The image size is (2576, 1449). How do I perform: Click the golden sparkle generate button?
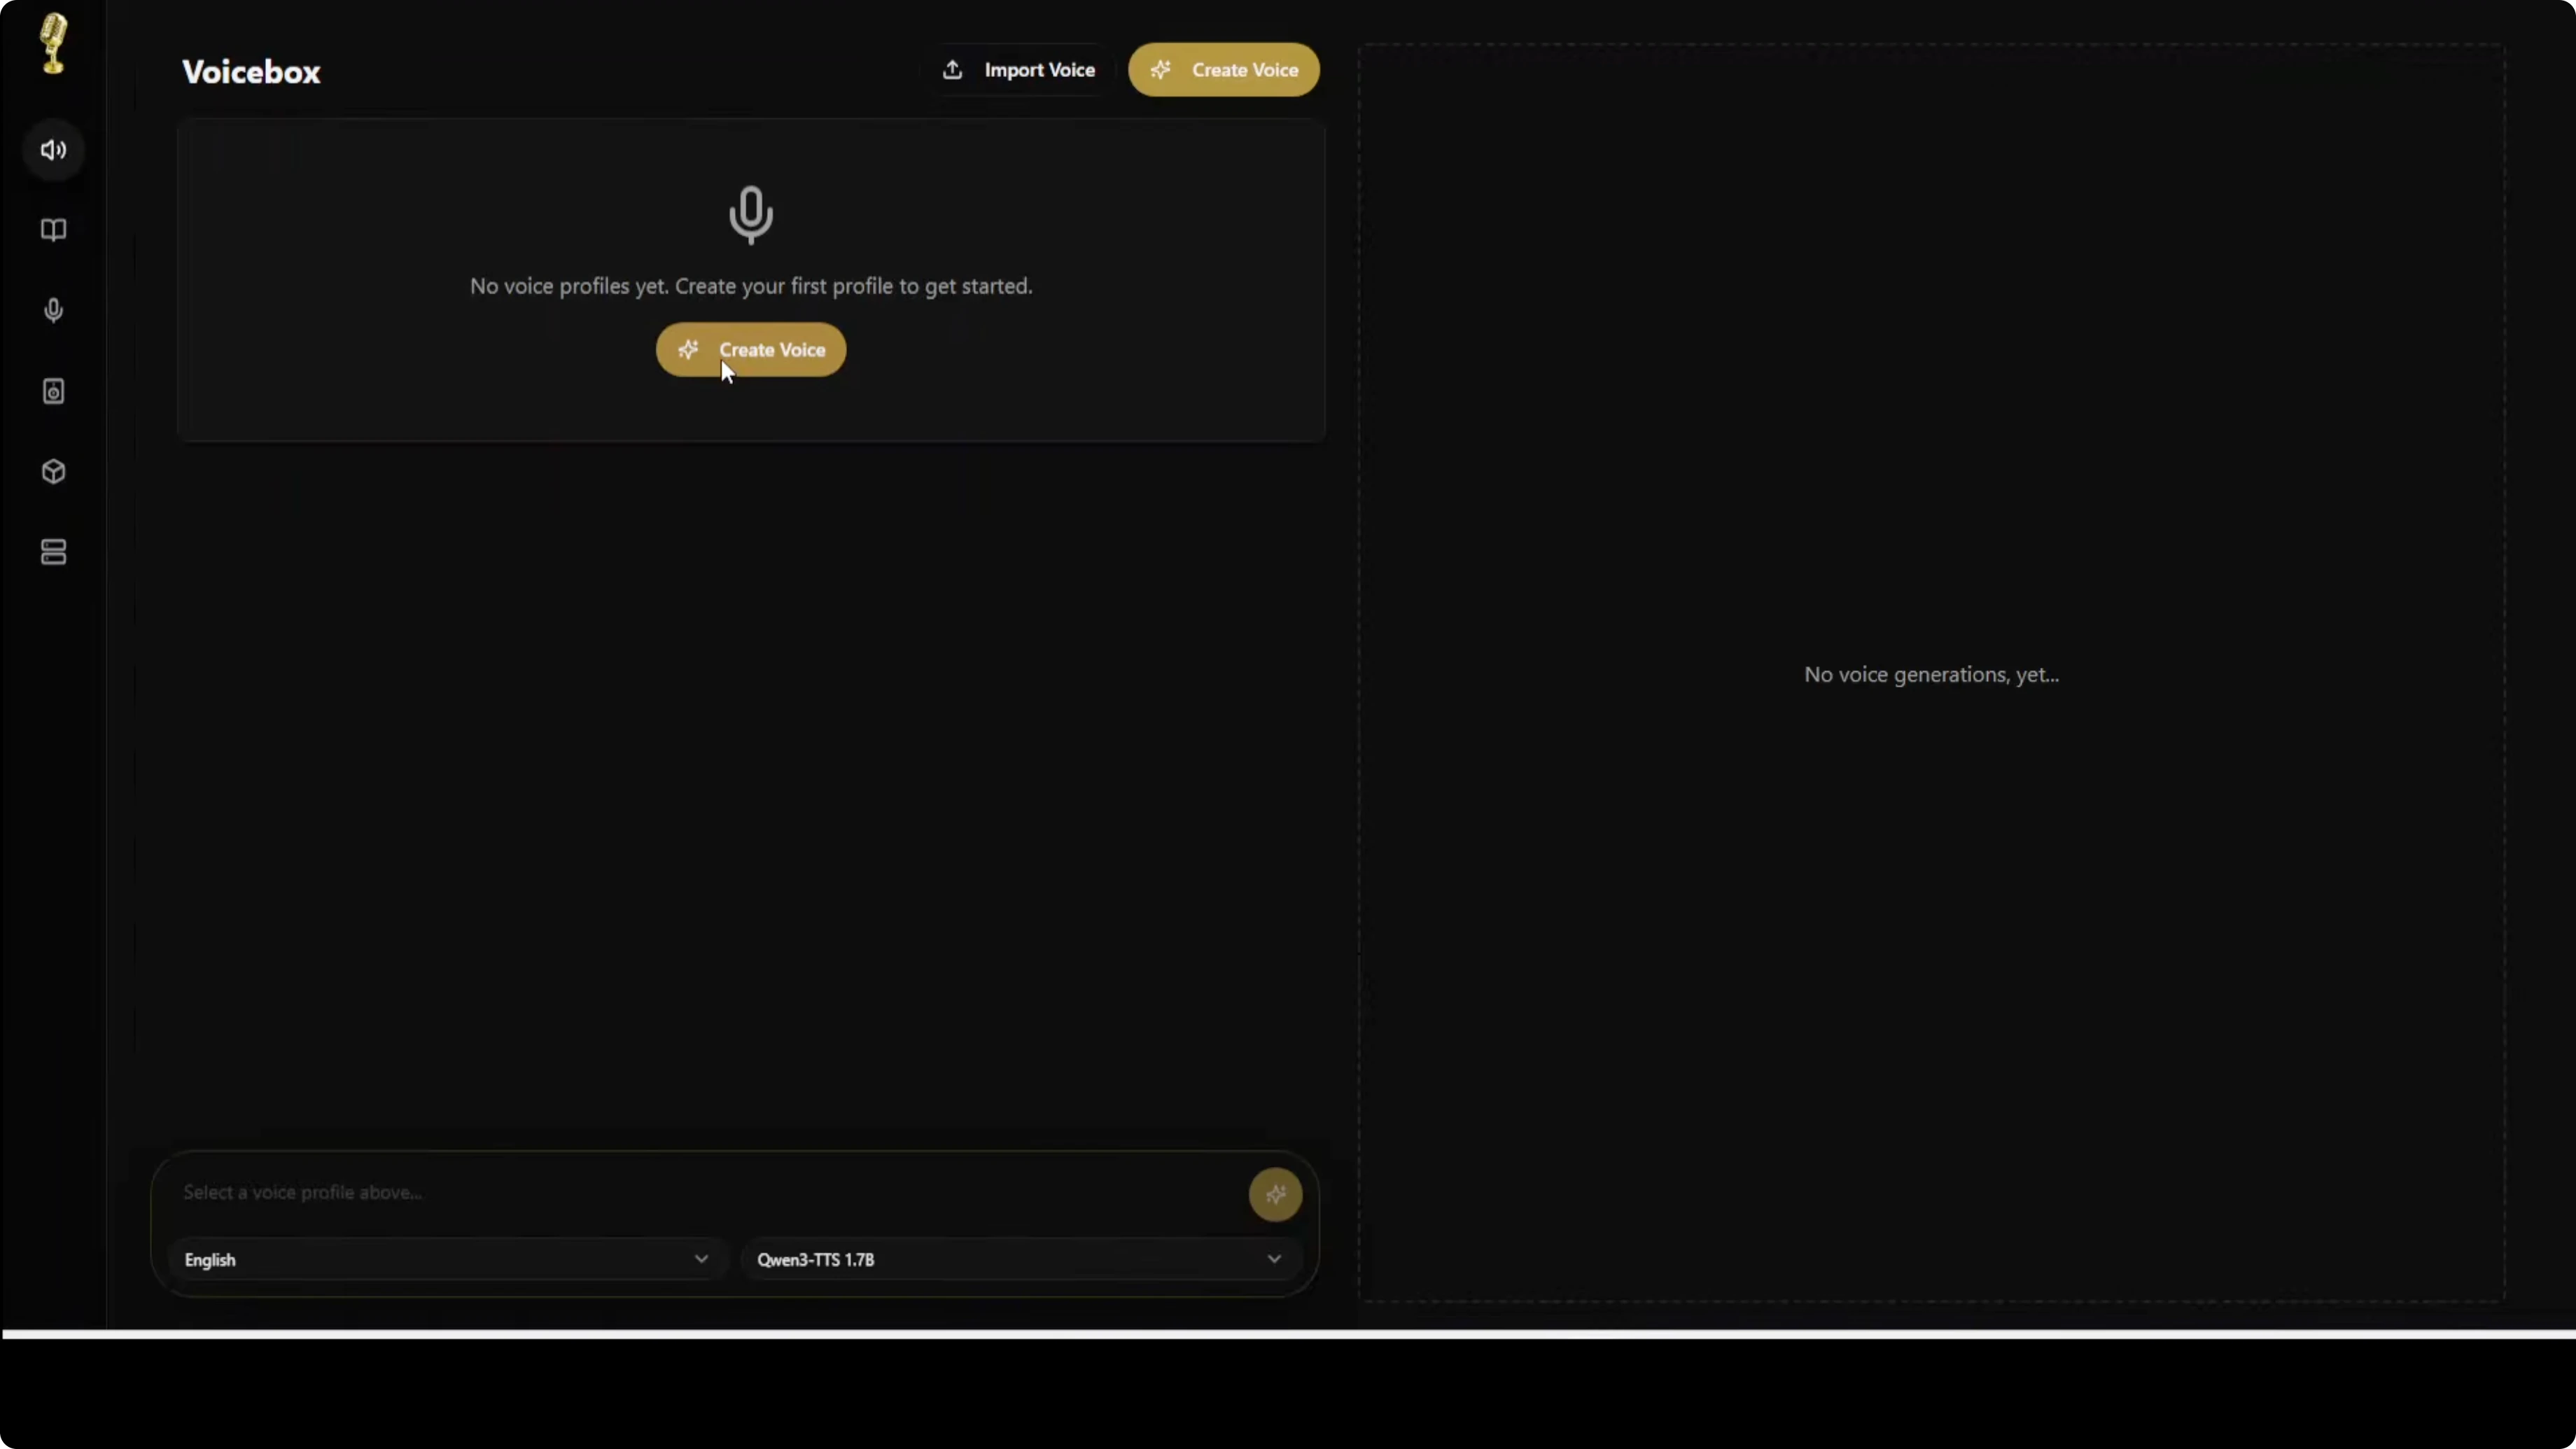[x=1275, y=1194]
